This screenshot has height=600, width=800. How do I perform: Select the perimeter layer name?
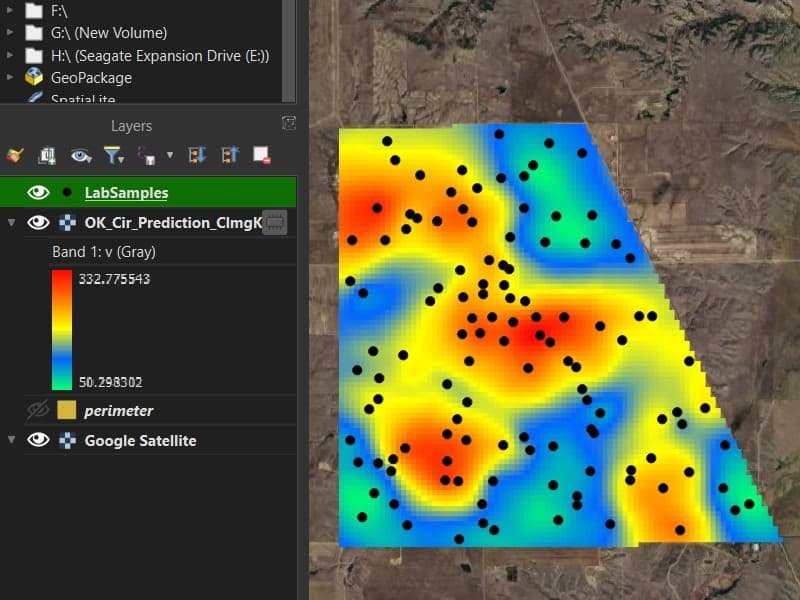118,411
